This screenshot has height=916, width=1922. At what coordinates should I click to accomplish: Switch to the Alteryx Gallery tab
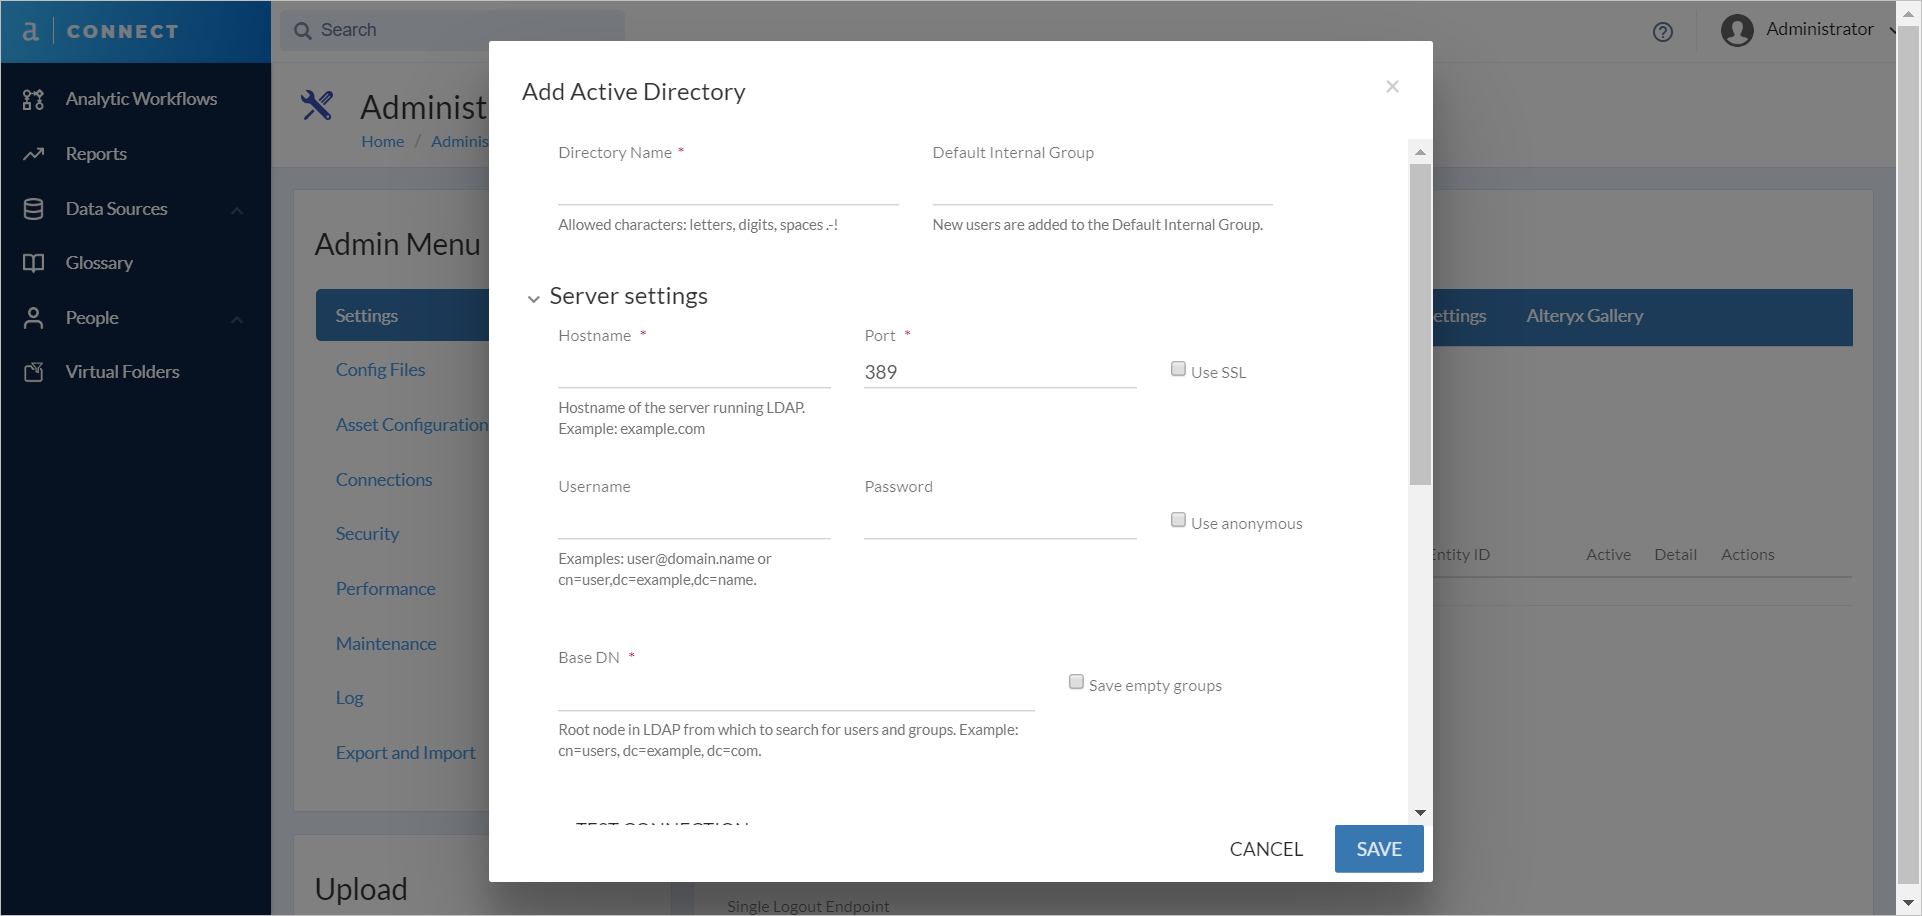1584,316
